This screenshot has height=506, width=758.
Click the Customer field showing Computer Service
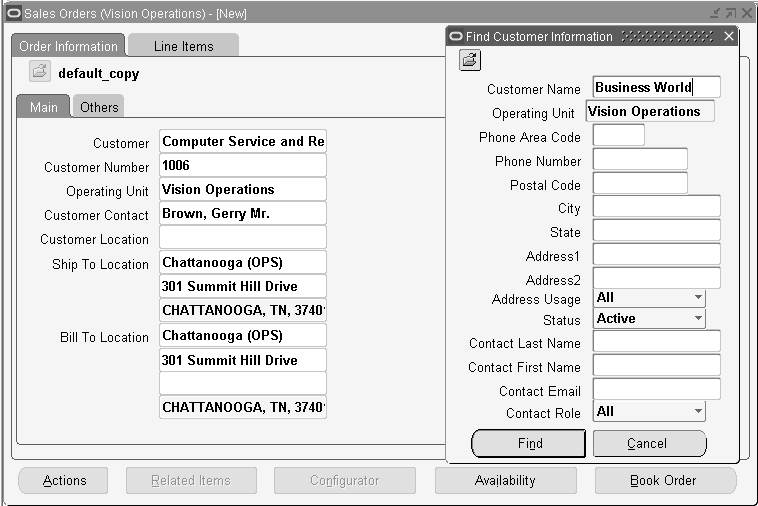(243, 141)
